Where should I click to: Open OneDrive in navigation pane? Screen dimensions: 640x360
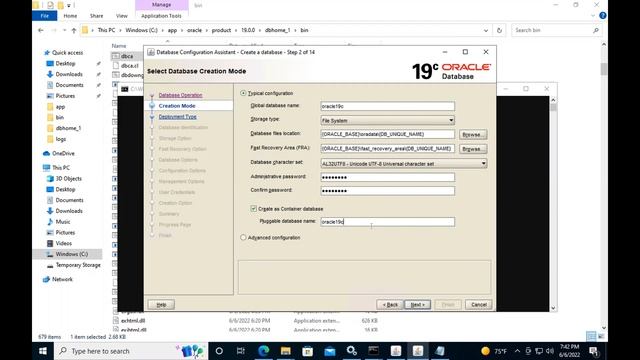pos(63,153)
